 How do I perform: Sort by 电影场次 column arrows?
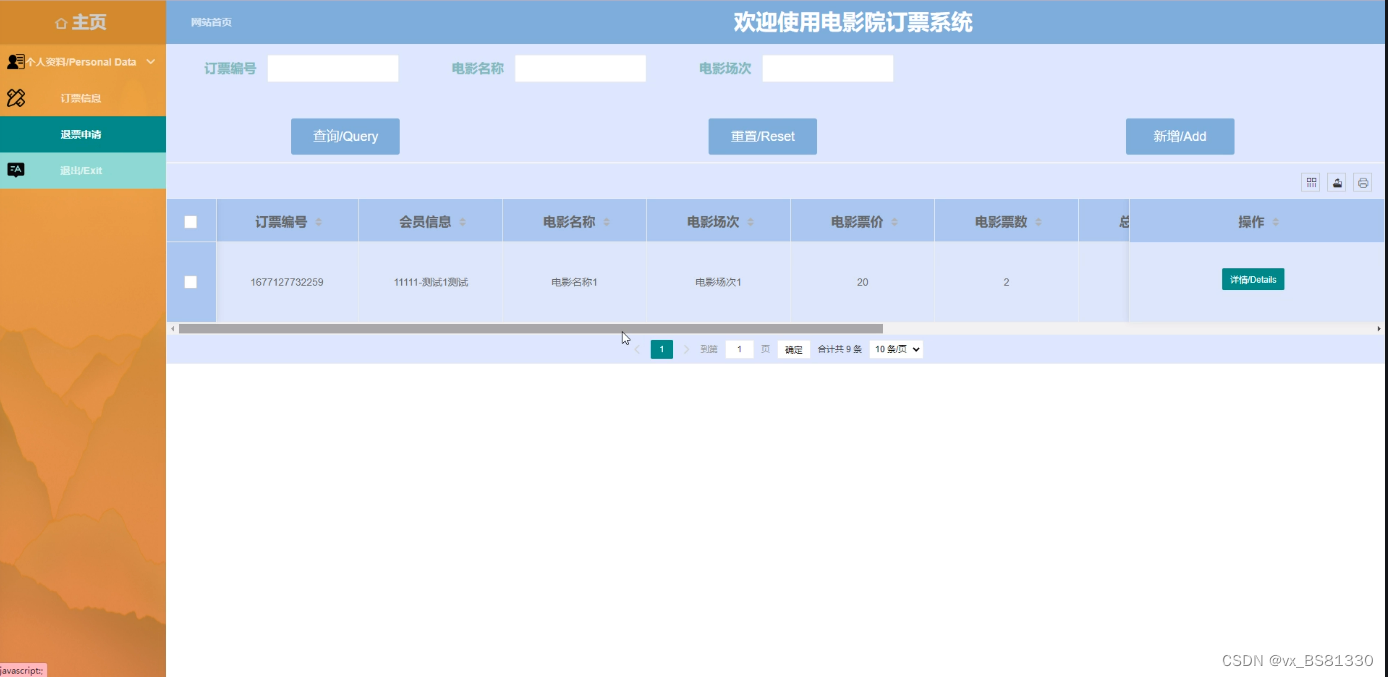[x=750, y=222]
